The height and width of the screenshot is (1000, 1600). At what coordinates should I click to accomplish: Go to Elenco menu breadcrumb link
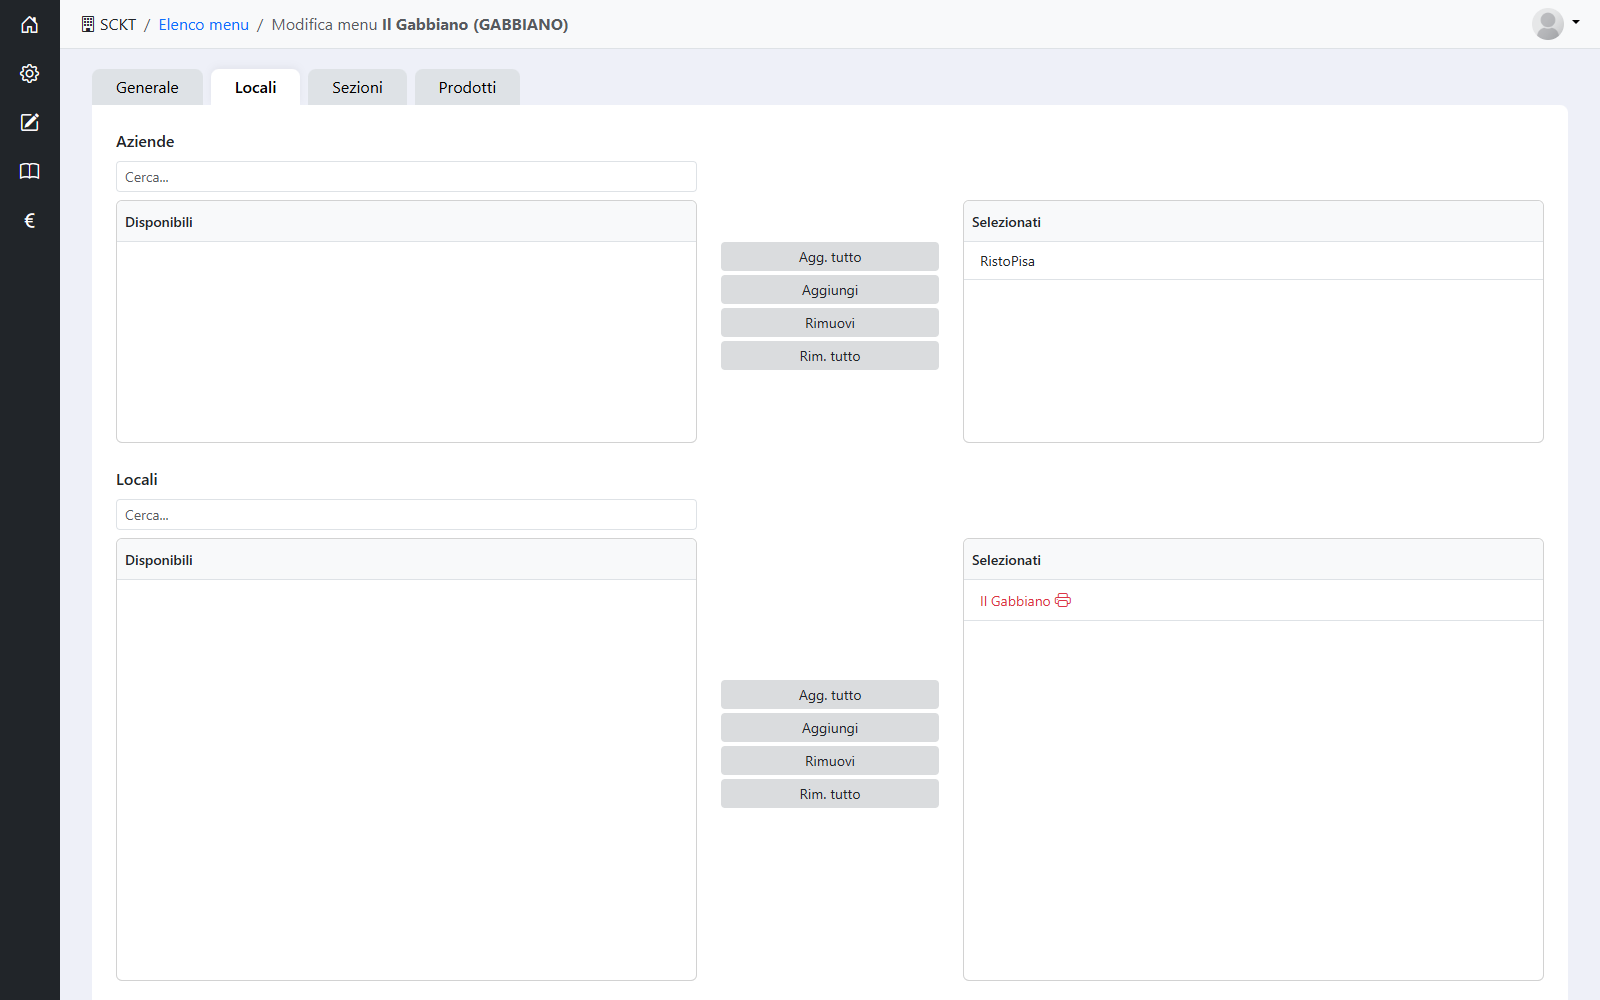click(x=204, y=24)
